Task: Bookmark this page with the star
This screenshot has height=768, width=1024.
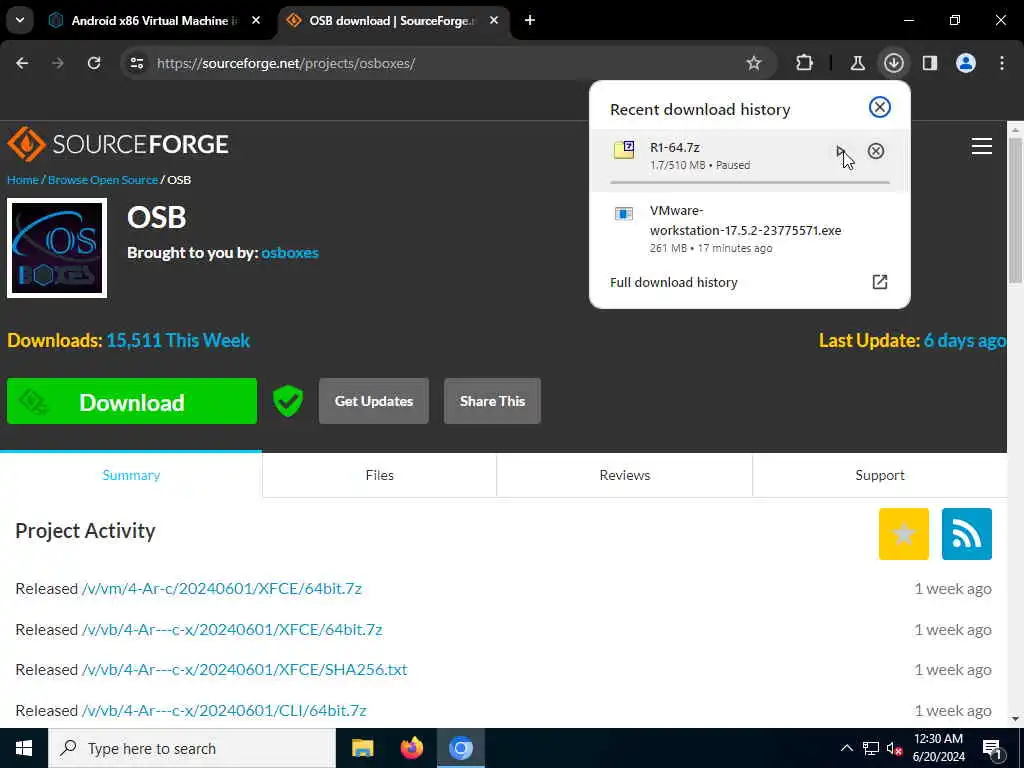Action: coord(754,63)
